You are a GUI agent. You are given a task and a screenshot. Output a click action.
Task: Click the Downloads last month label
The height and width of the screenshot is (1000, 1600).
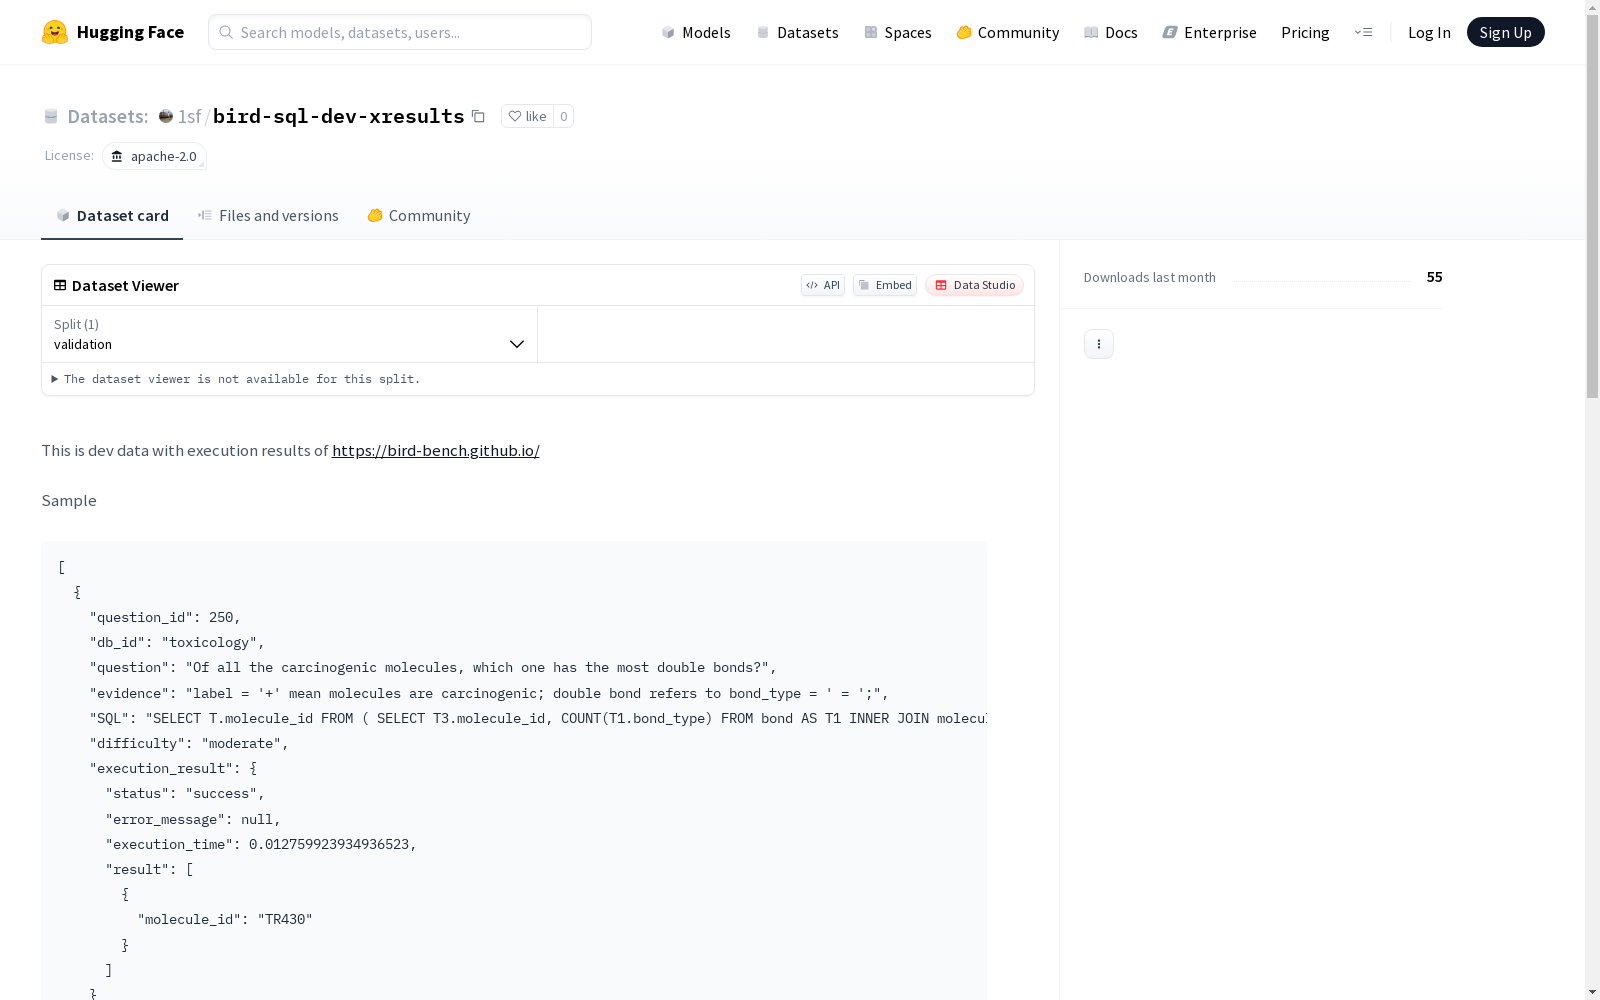tap(1150, 277)
